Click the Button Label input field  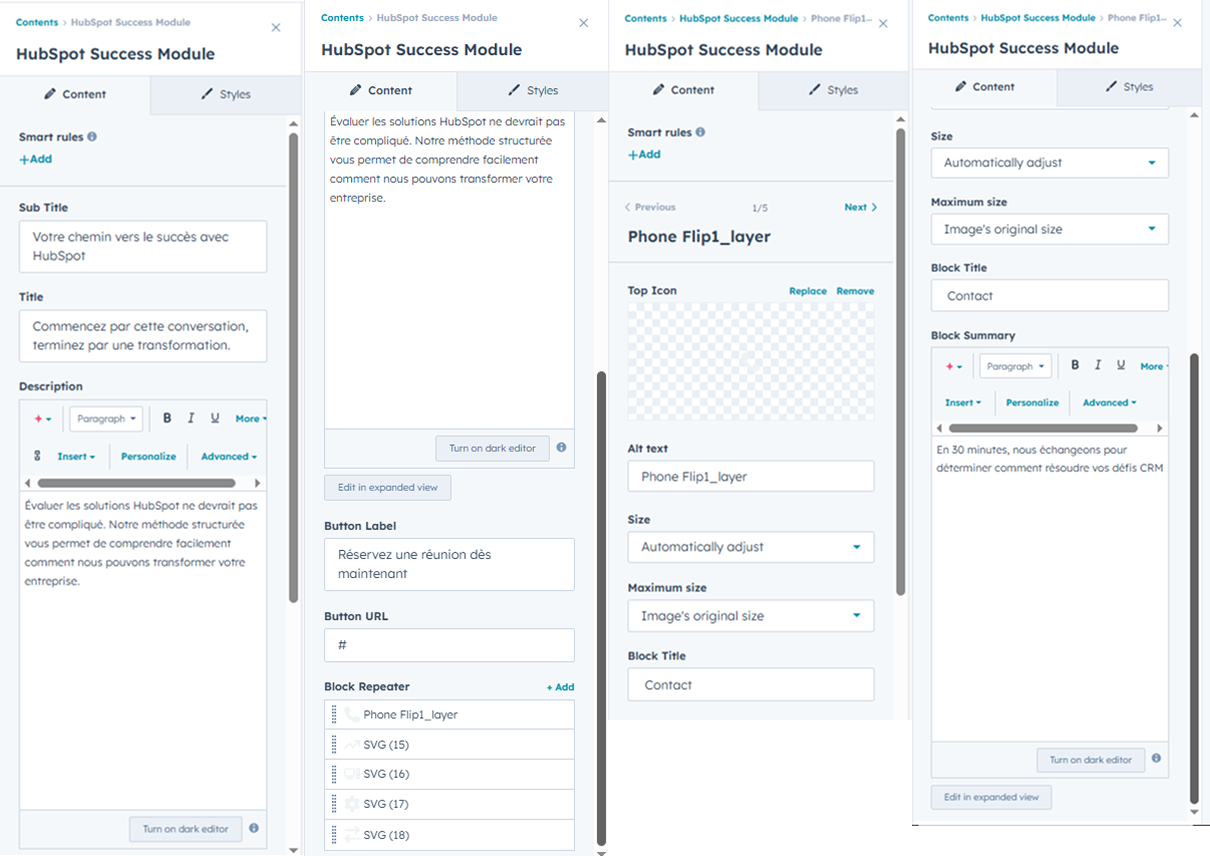pyautogui.click(x=449, y=564)
